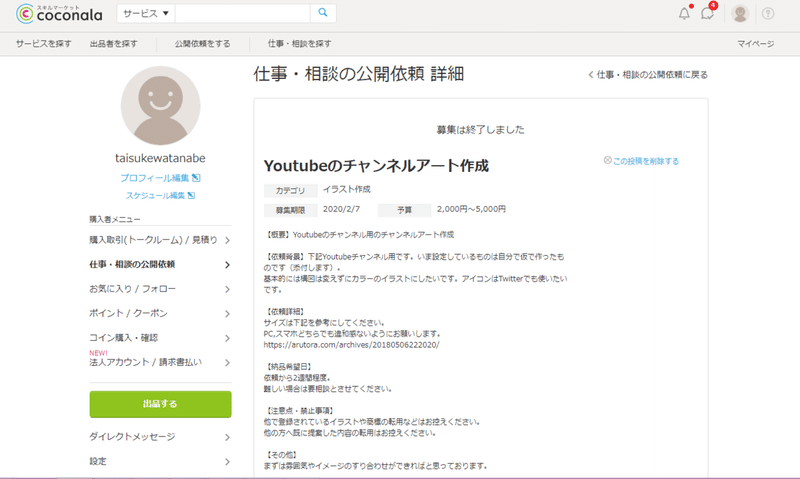
Task: Click the page heading 仕事・相談の公開依頼 詳細
Action: click(x=359, y=74)
